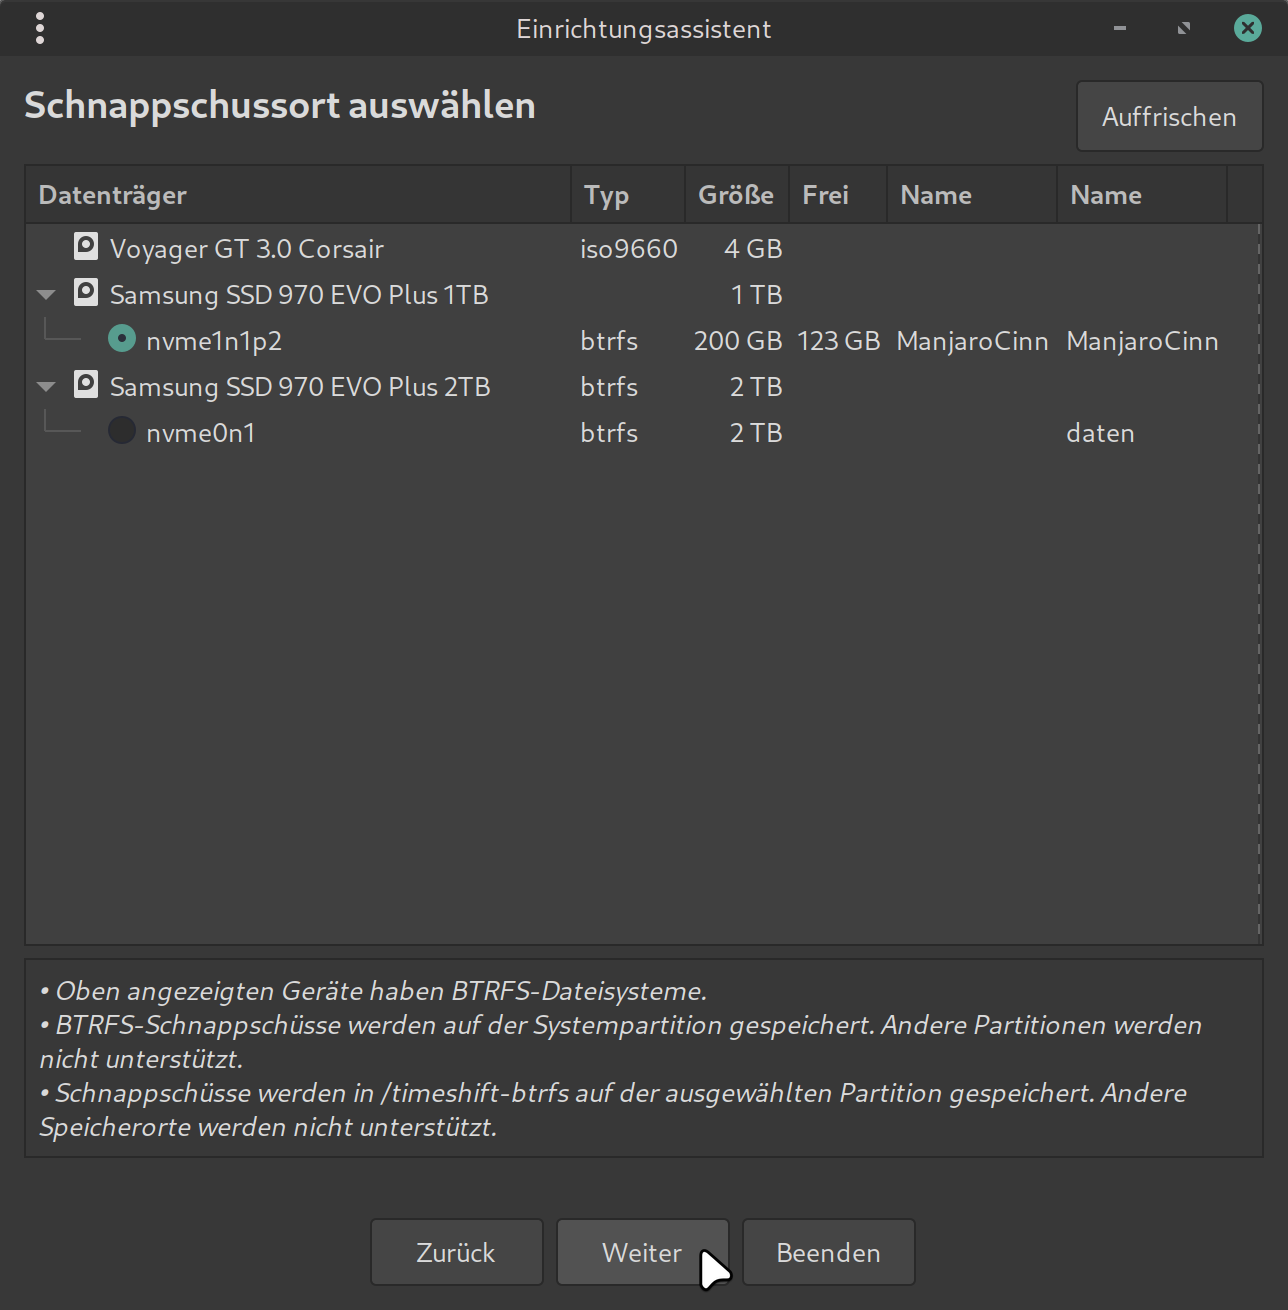
Task: Click the Voyager GT 3.0 Corsair disk icon
Action: pyautogui.click(x=86, y=247)
